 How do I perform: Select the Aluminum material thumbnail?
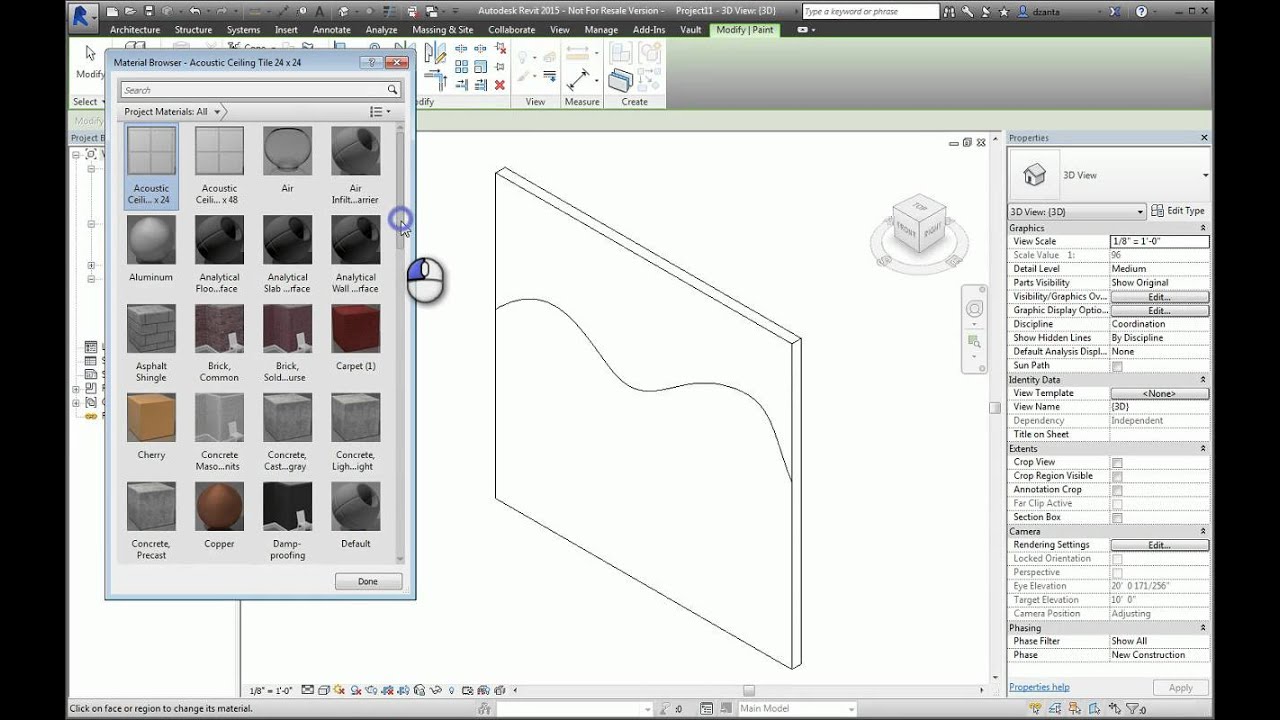point(151,240)
